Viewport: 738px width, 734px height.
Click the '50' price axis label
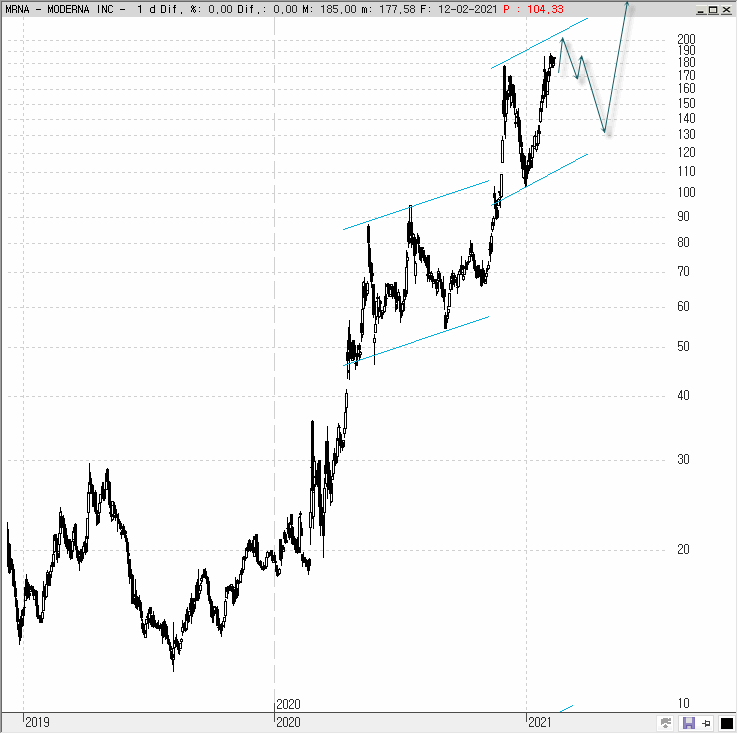[683, 347]
